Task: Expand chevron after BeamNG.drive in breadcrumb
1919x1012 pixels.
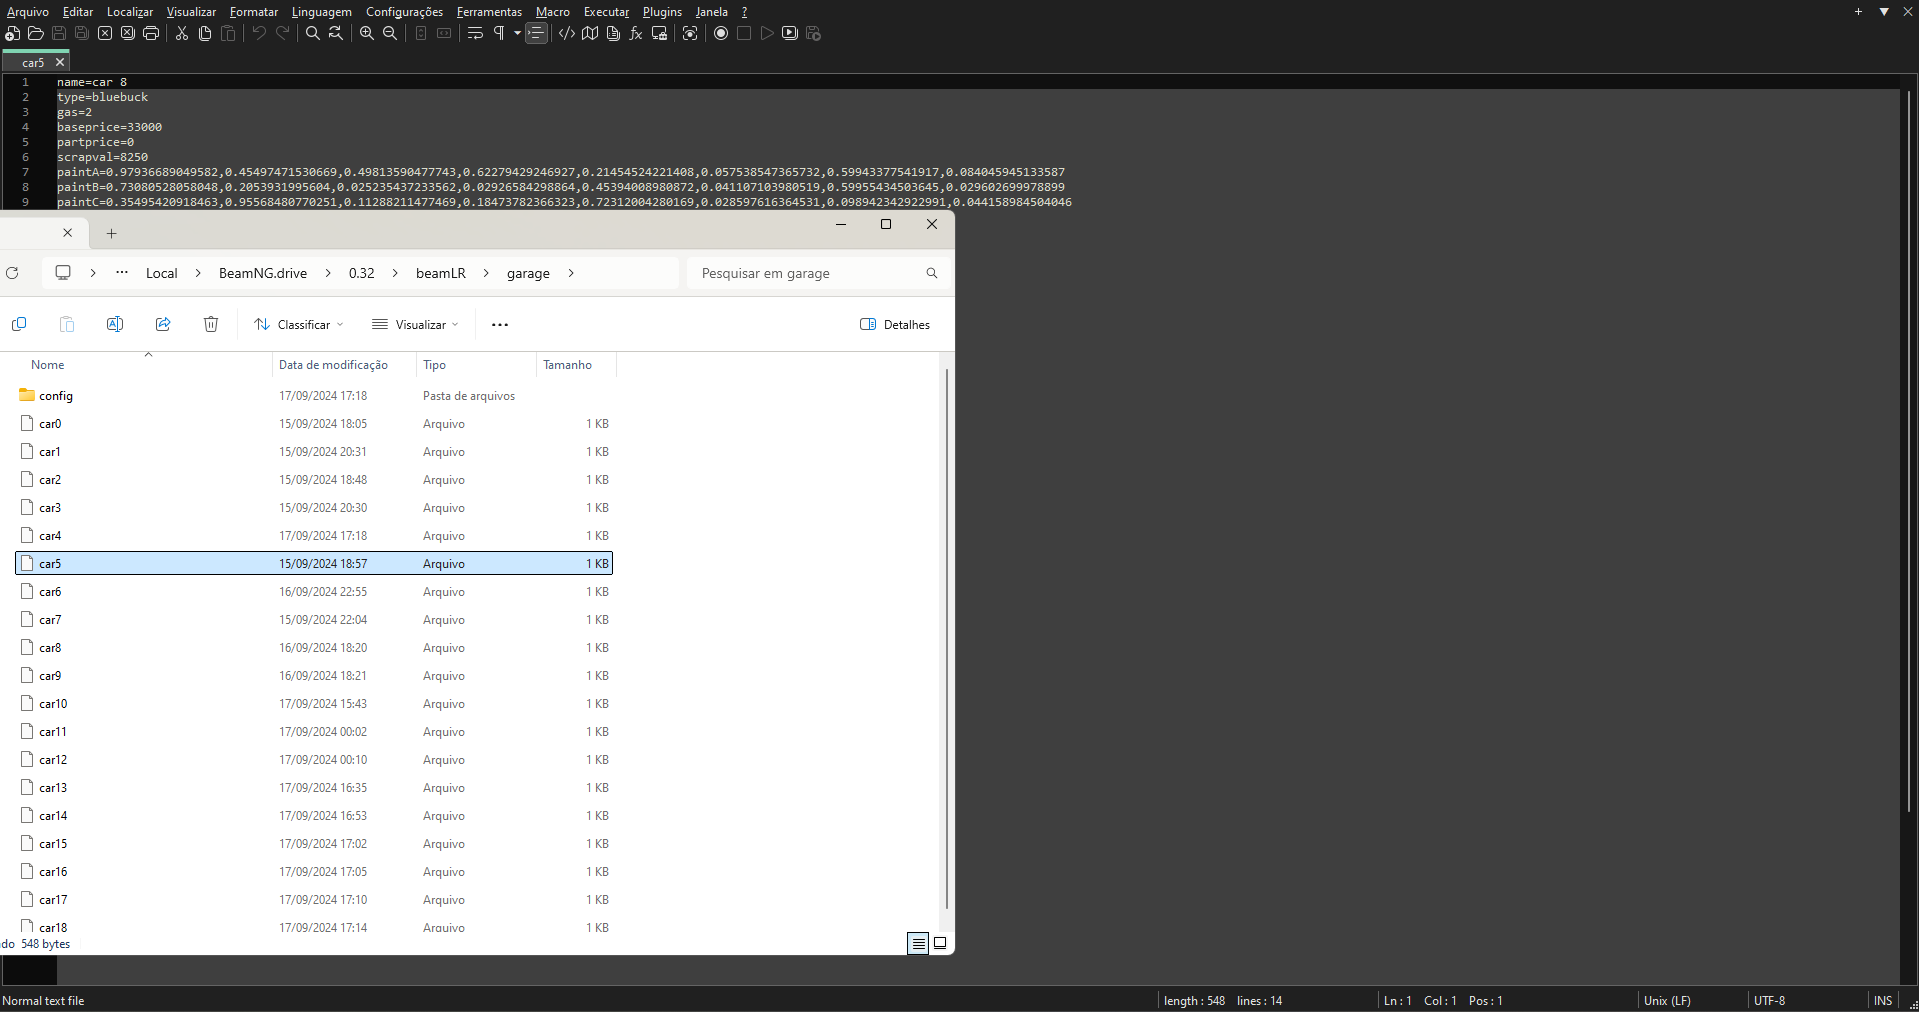Action: [x=328, y=273]
